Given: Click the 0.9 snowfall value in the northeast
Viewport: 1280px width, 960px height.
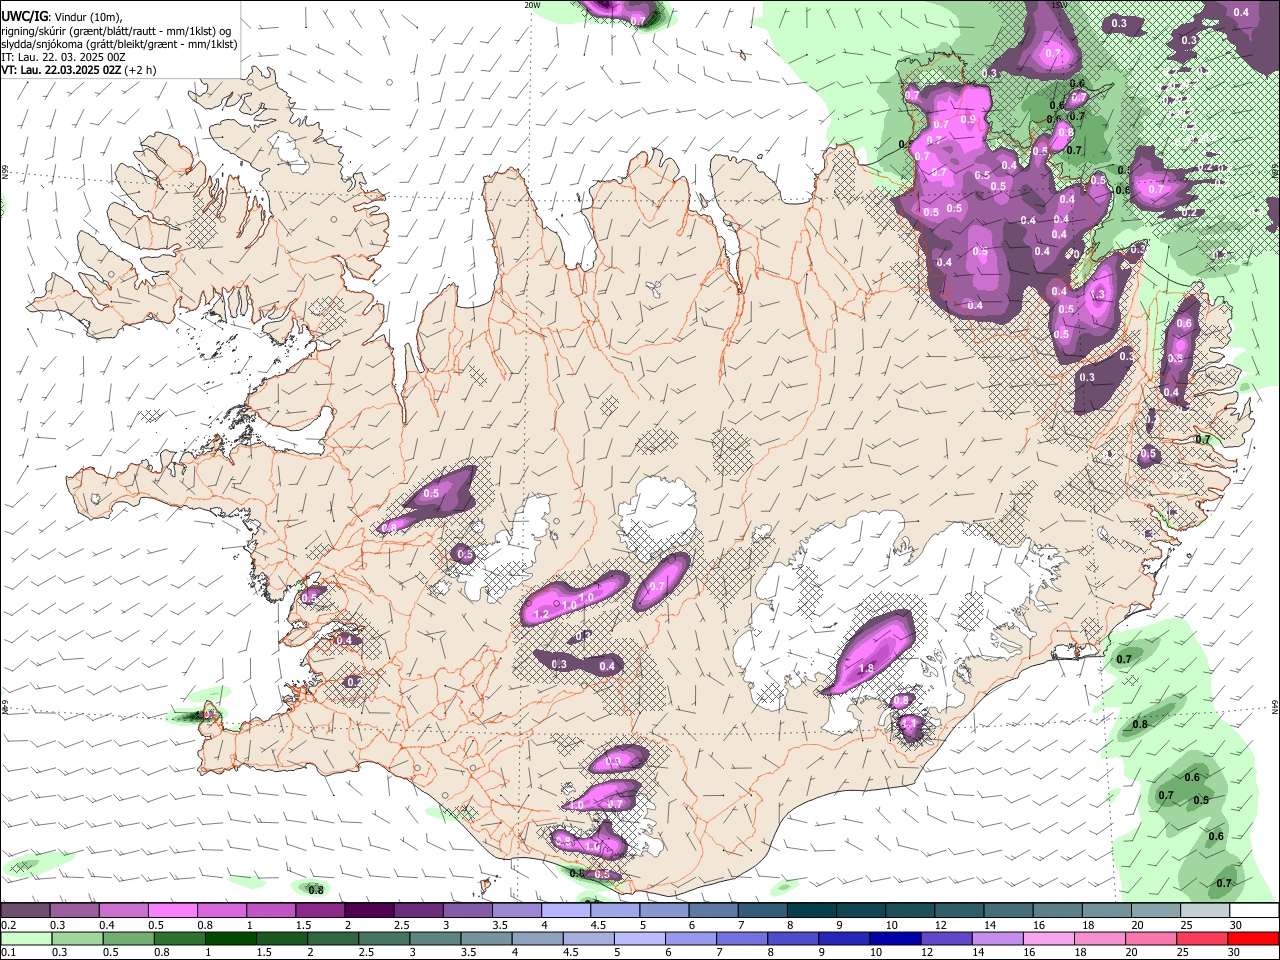Looking at the screenshot, I should tap(968, 119).
